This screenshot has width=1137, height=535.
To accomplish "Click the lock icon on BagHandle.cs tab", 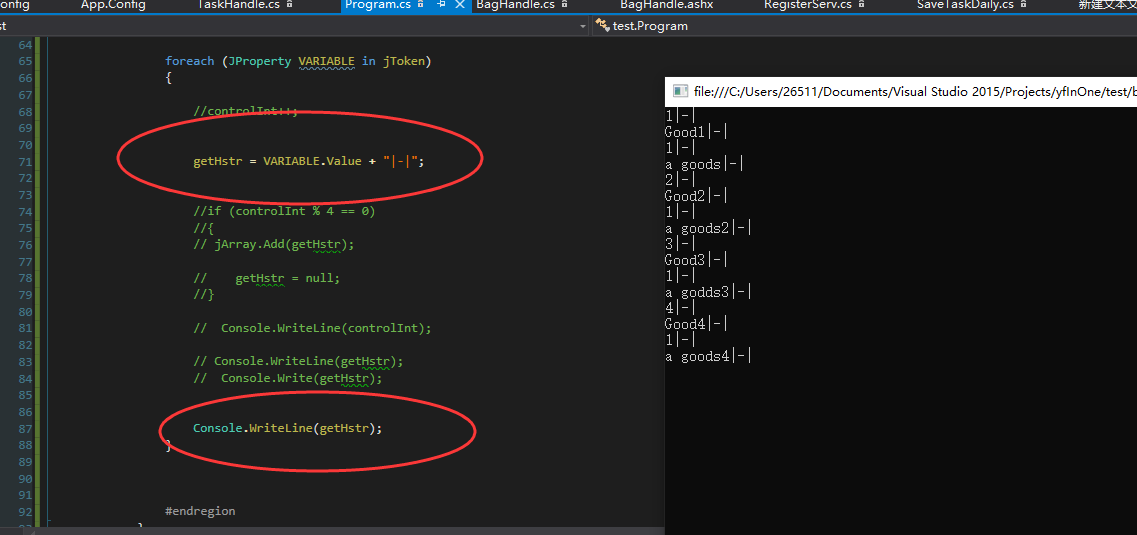I will (x=563, y=5).
